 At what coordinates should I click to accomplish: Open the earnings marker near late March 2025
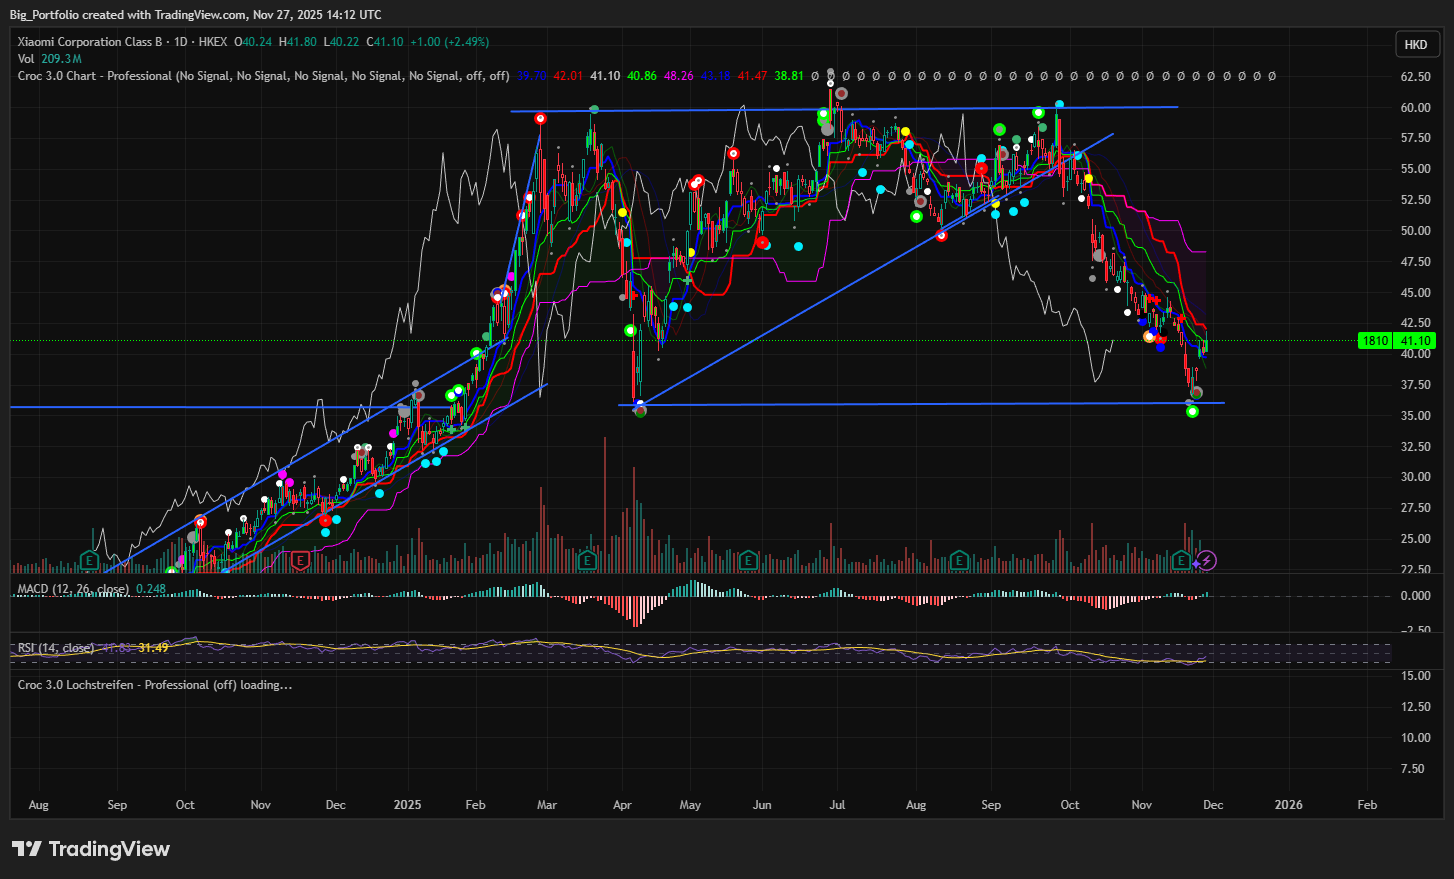pyautogui.click(x=587, y=561)
